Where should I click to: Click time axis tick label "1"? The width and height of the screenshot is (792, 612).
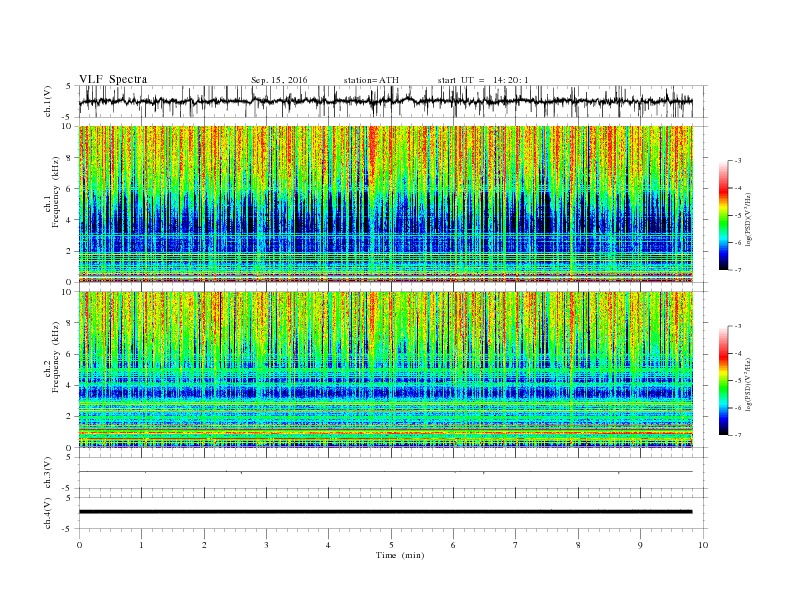tap(141, 545)
